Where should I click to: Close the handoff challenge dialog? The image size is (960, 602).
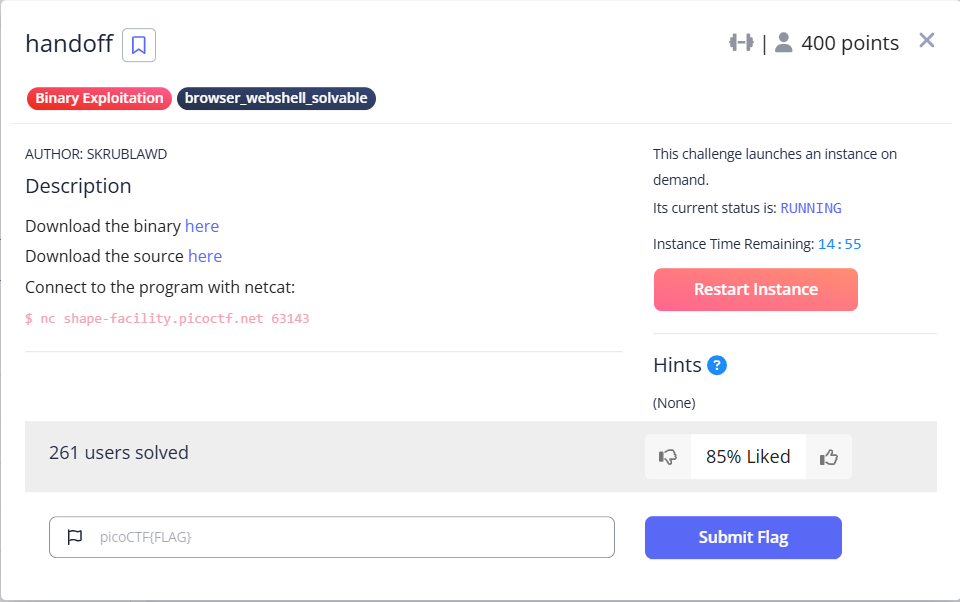point(926,40)
